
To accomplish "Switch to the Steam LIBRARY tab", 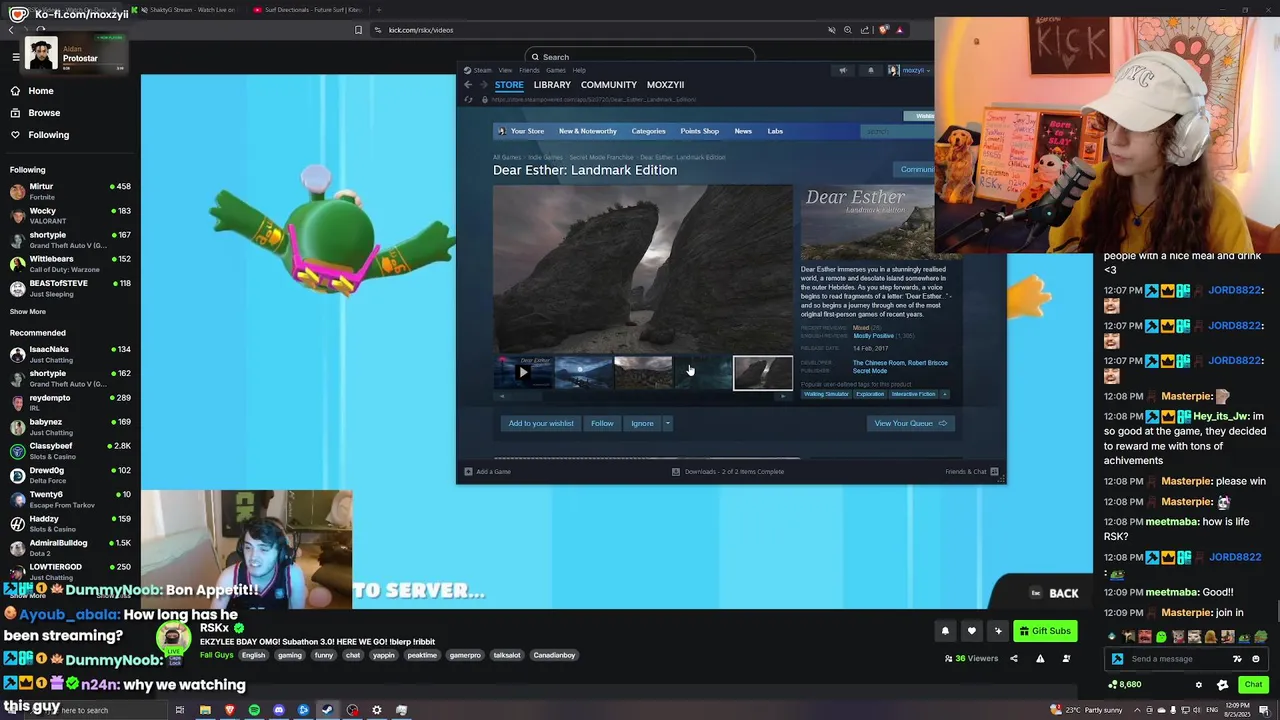I will (552, 85).
